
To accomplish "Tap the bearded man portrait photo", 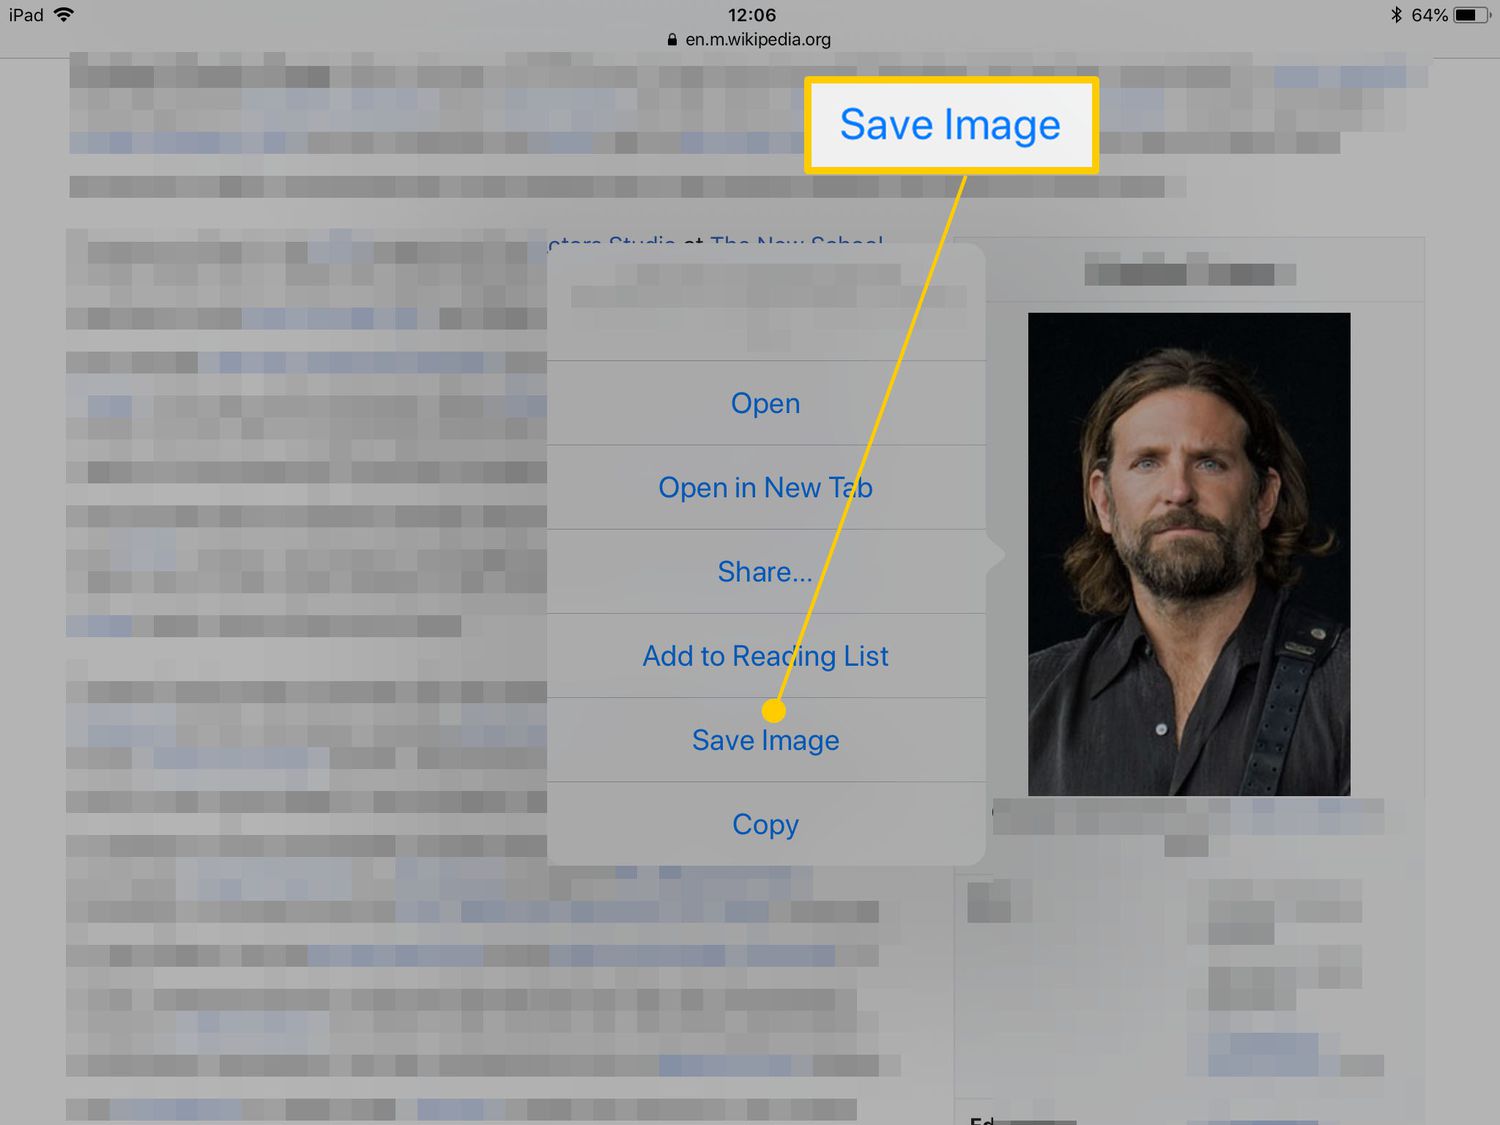I will click(x=1189, y=554).
